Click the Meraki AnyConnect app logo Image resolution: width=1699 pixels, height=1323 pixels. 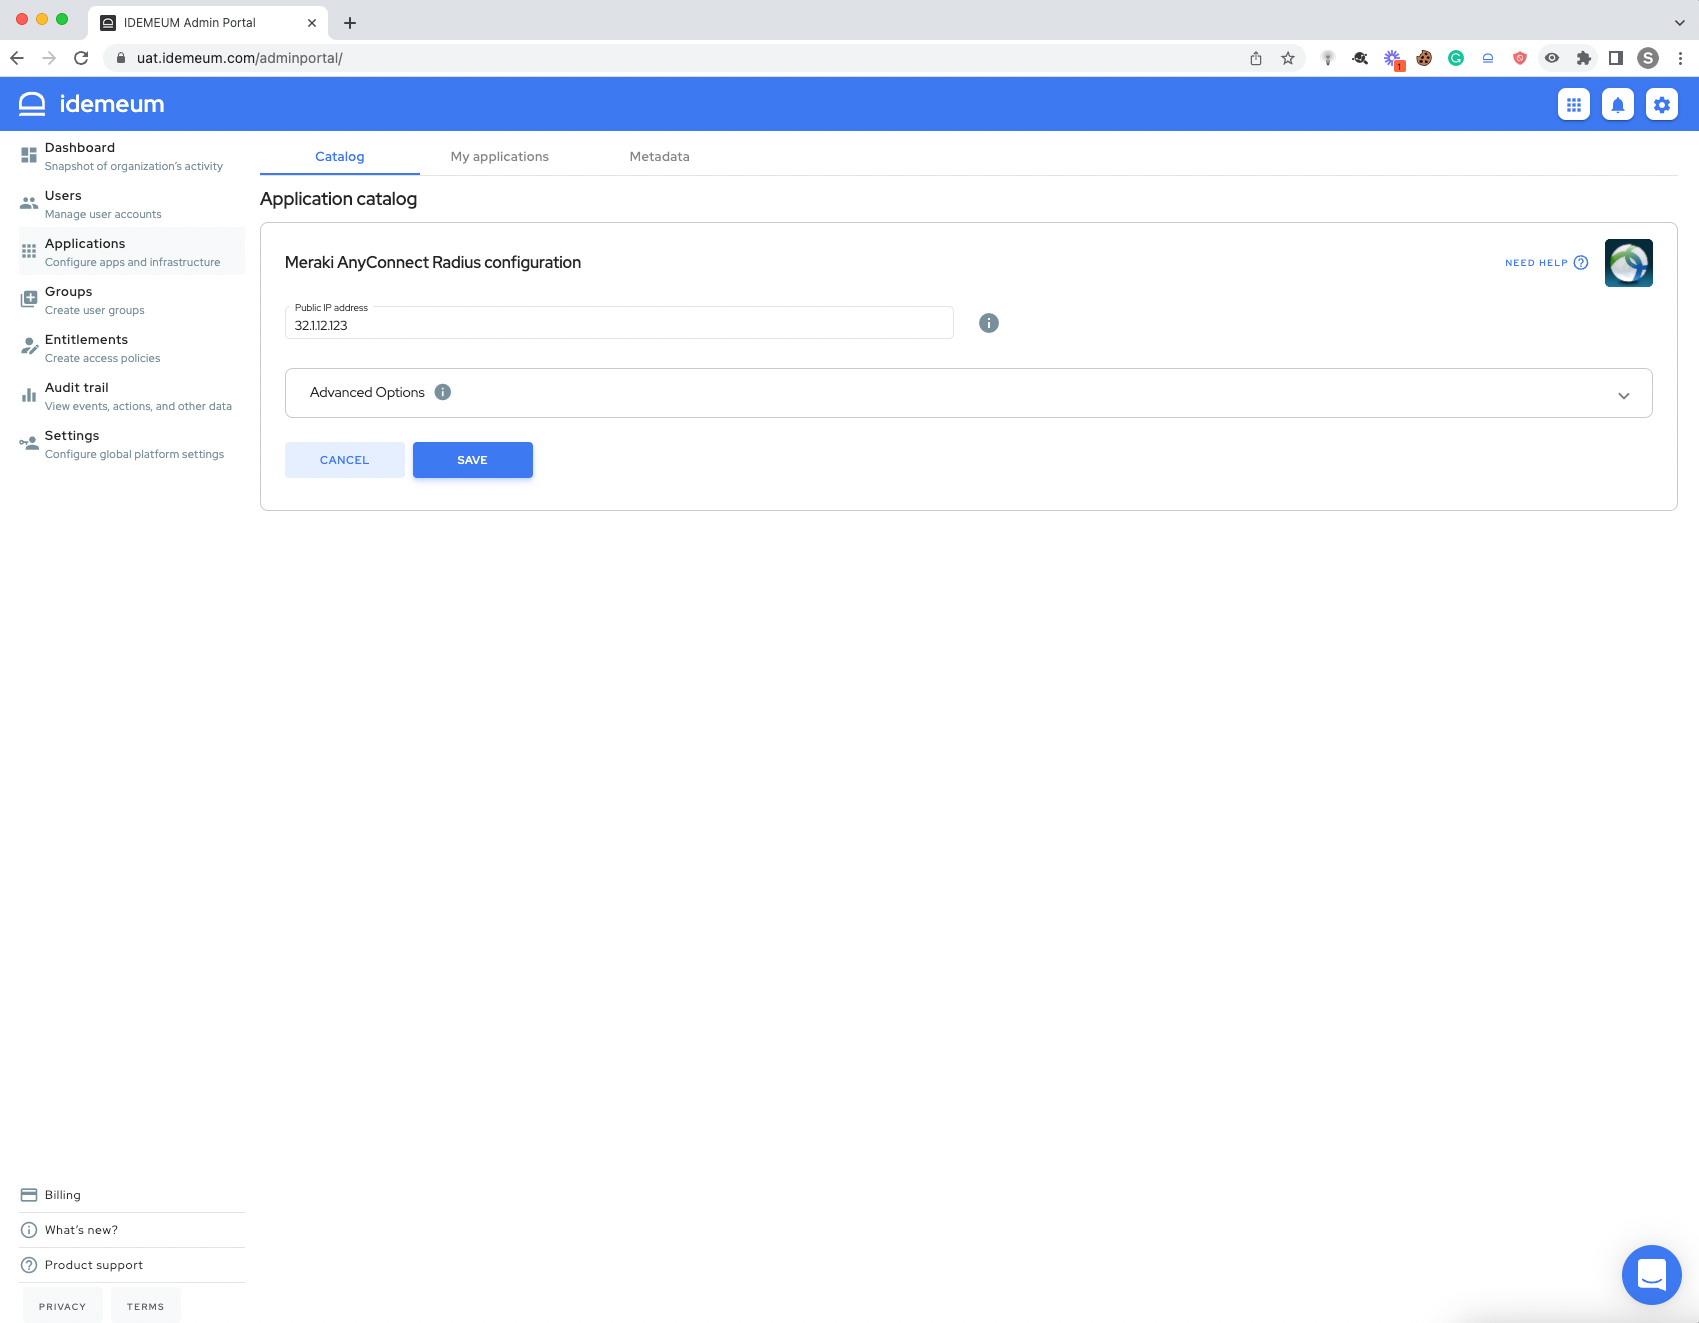pyautogui.click(x=1629, y=263)
